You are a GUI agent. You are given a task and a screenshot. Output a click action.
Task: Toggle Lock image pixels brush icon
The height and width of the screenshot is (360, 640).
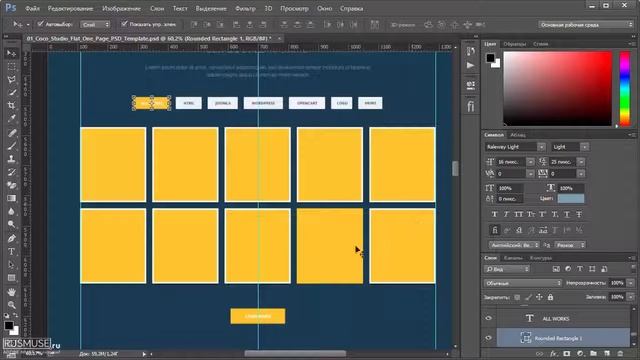[x=528, y=297]
